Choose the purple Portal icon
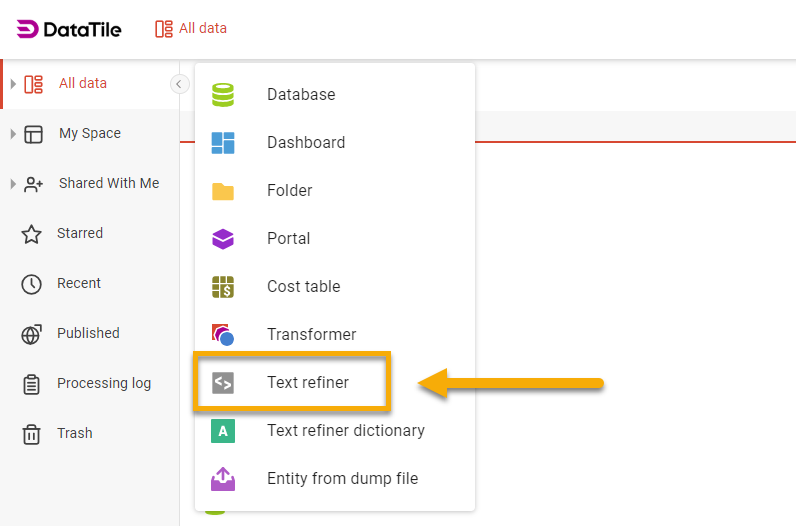Image resolution: width=796 pixels, height=526 pixels. (222, 239)
